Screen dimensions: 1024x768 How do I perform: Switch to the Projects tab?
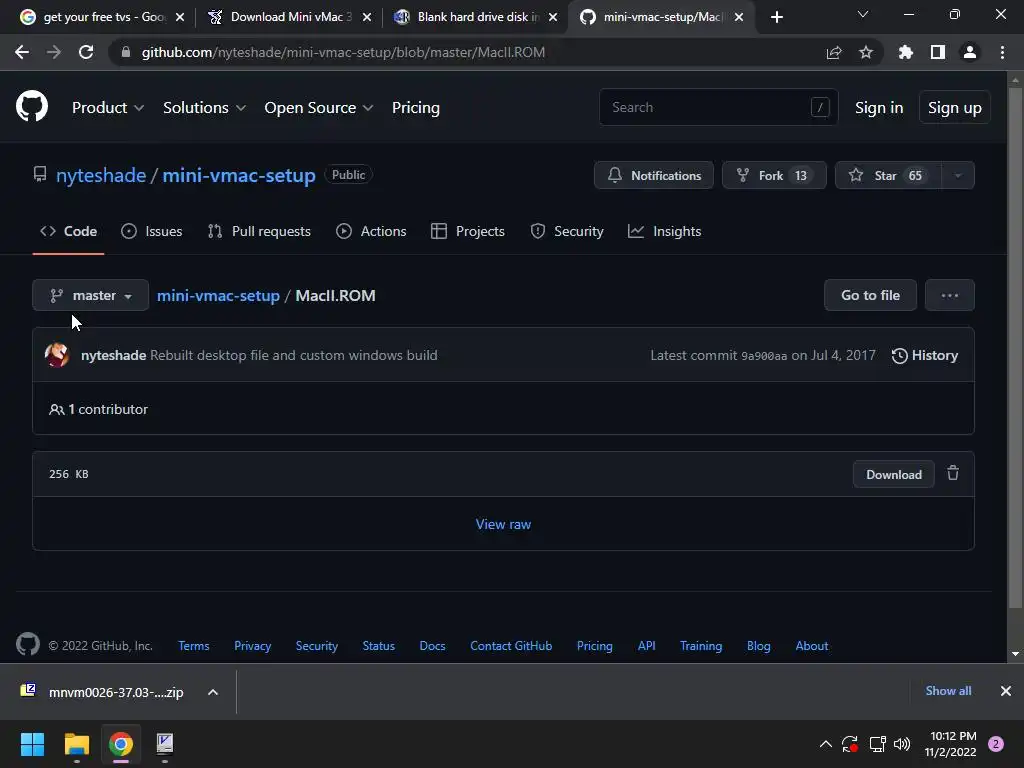(468, 231)
